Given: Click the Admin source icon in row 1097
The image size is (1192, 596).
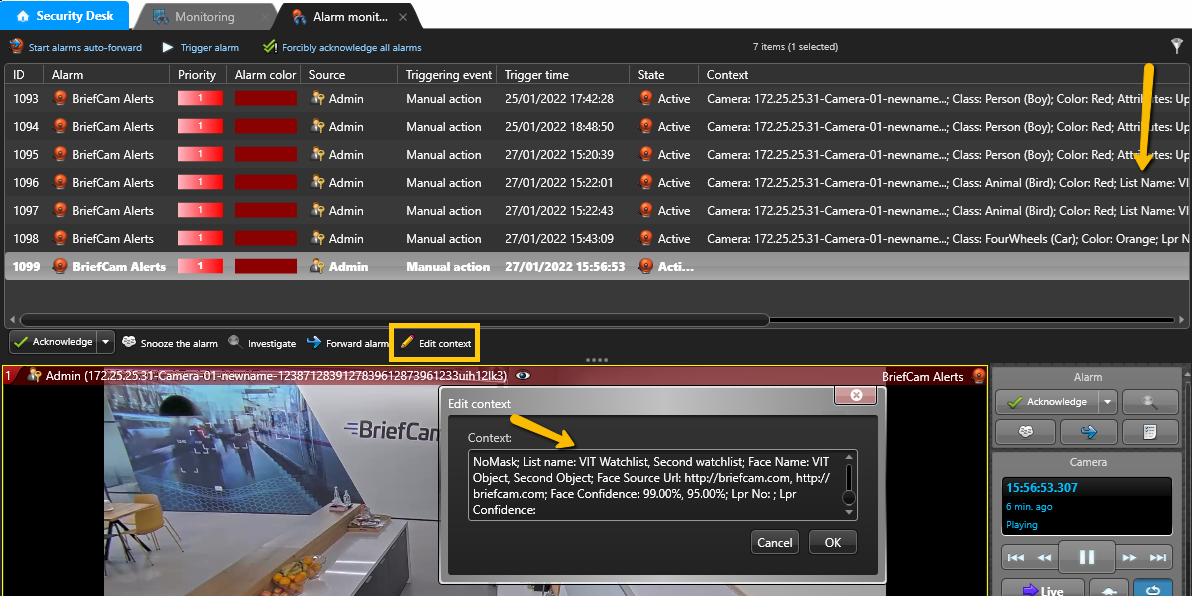Looking at the screenshot, I should point(319,211).
